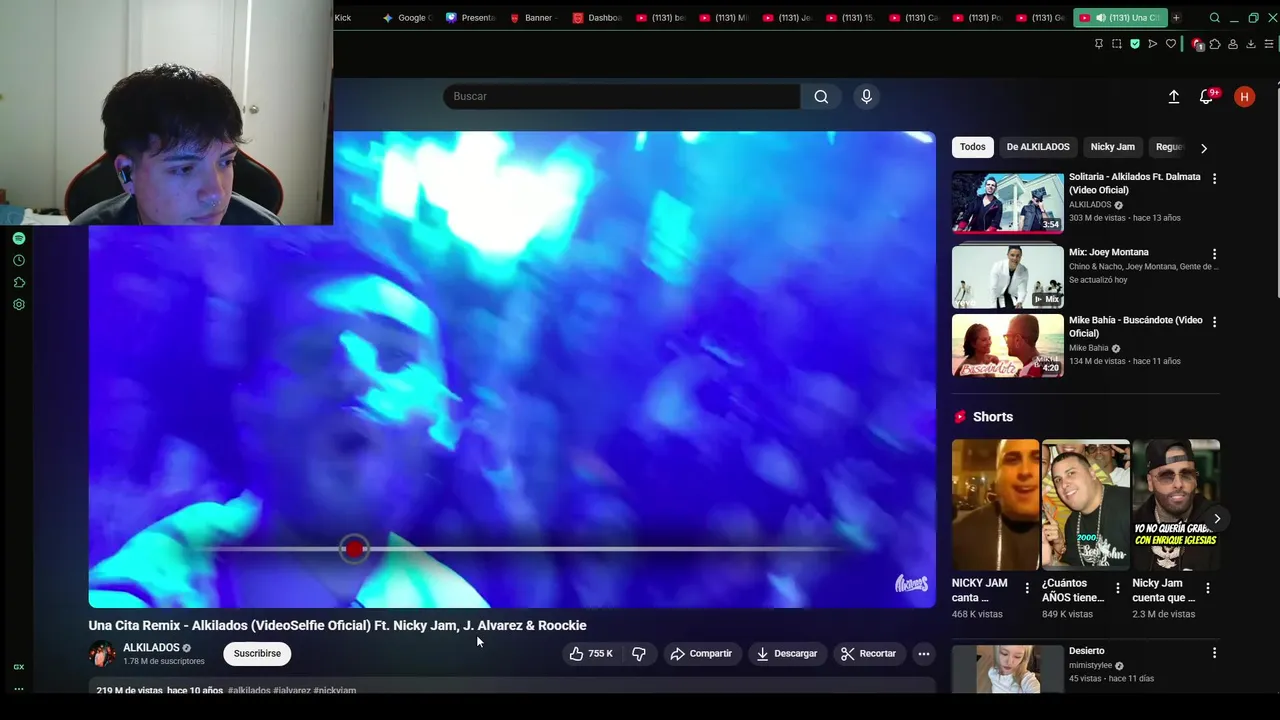Select the "De ALKILADOS" filter chip
The height and width of the screenshot is (720, 1280).
pos(1038,147)
